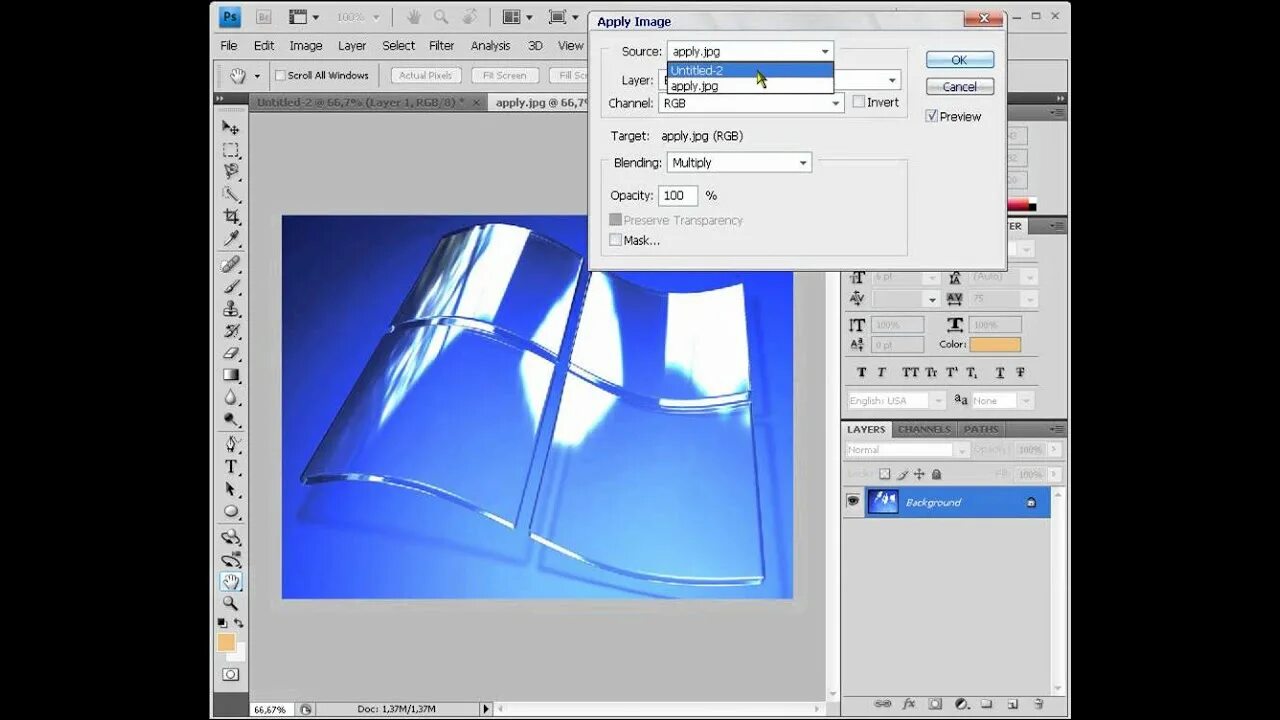This screenshot has width=1280, height=720.
Task: Open the Edit menu
Action: (264, 46)
